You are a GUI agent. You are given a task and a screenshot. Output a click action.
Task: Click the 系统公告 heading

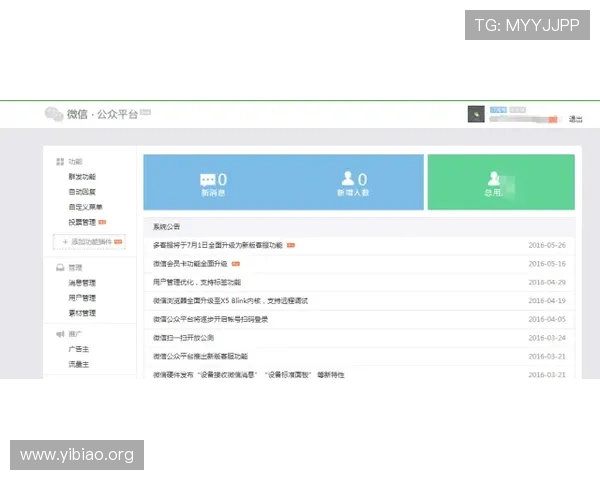coord(166,227)
